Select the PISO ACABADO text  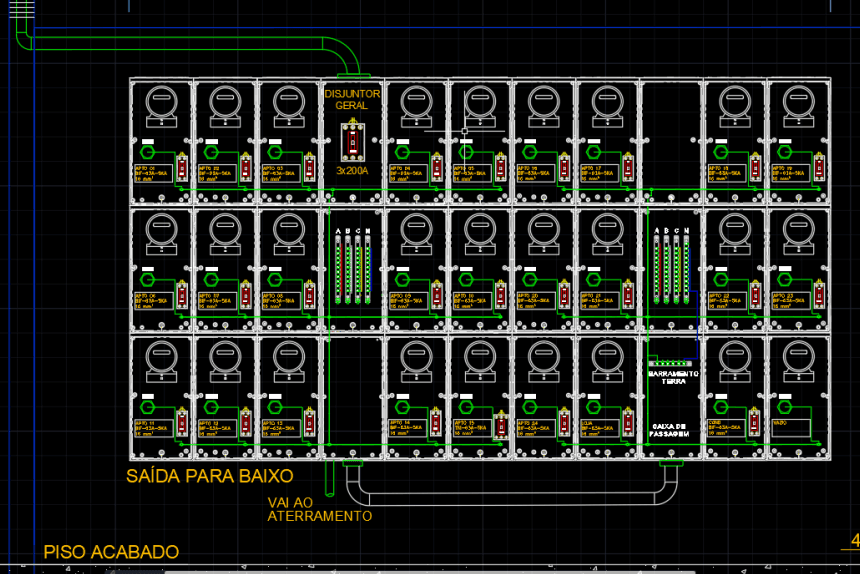point(111,552)
